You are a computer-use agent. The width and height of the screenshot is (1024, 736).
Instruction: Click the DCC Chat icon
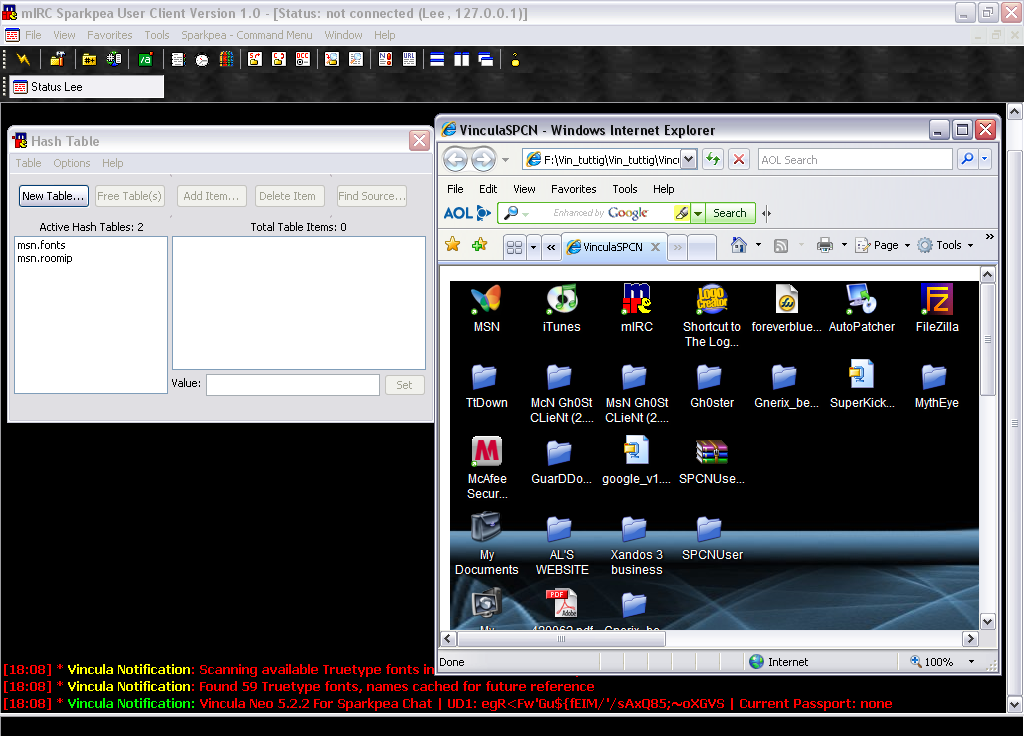279,59
